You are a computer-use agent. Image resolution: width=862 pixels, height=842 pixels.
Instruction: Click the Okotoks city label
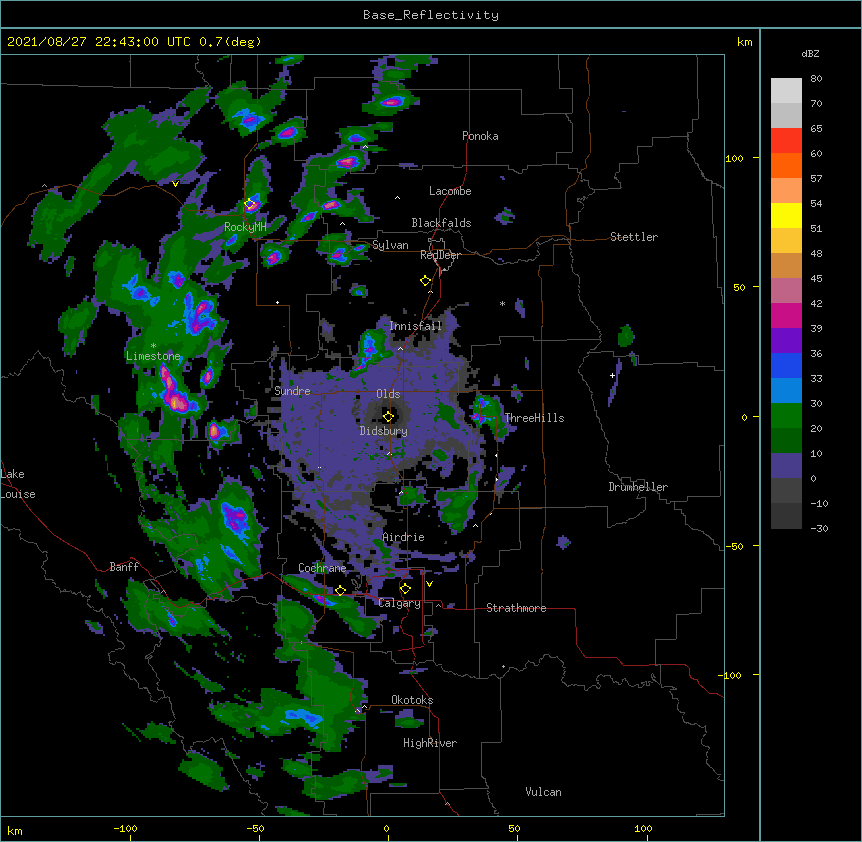tap(412, 700)
